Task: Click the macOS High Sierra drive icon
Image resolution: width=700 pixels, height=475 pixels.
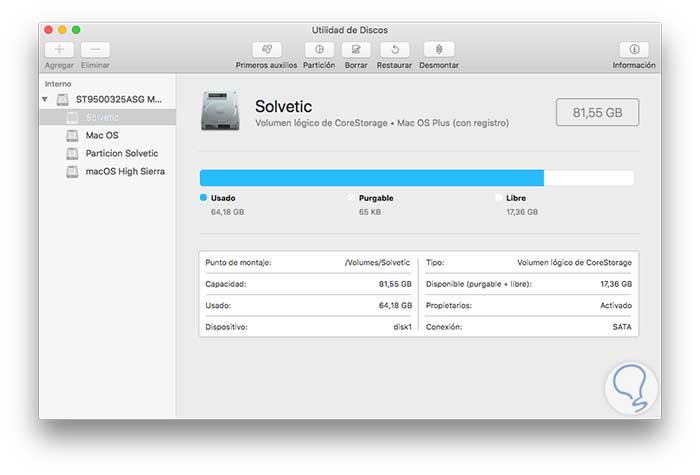Action: click(72, 171)
